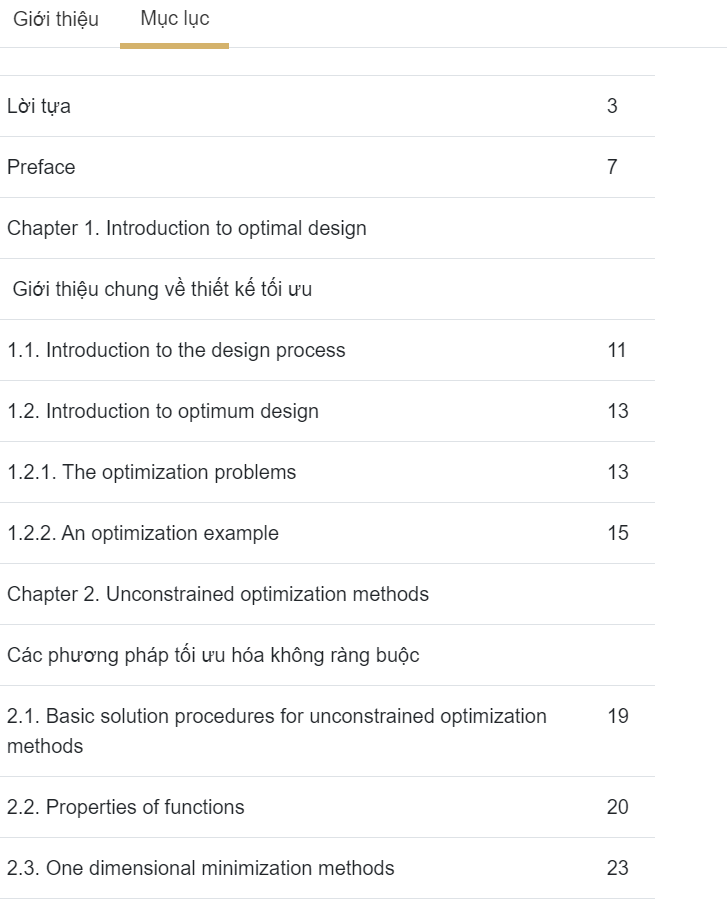Select Chapter 2 Unconstrained optimization methods
This screenshot has width=727, height=905.
(x=218, y=594)
